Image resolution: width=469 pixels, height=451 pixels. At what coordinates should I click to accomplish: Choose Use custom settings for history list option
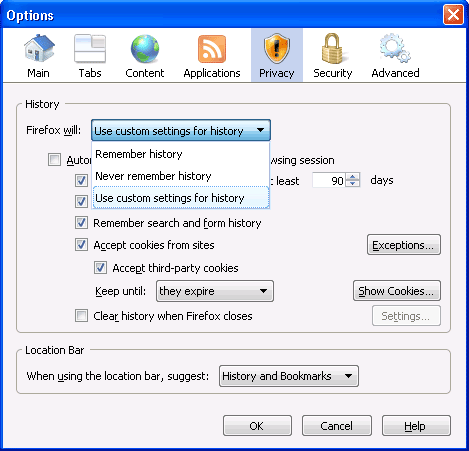[x=181, y=198]
